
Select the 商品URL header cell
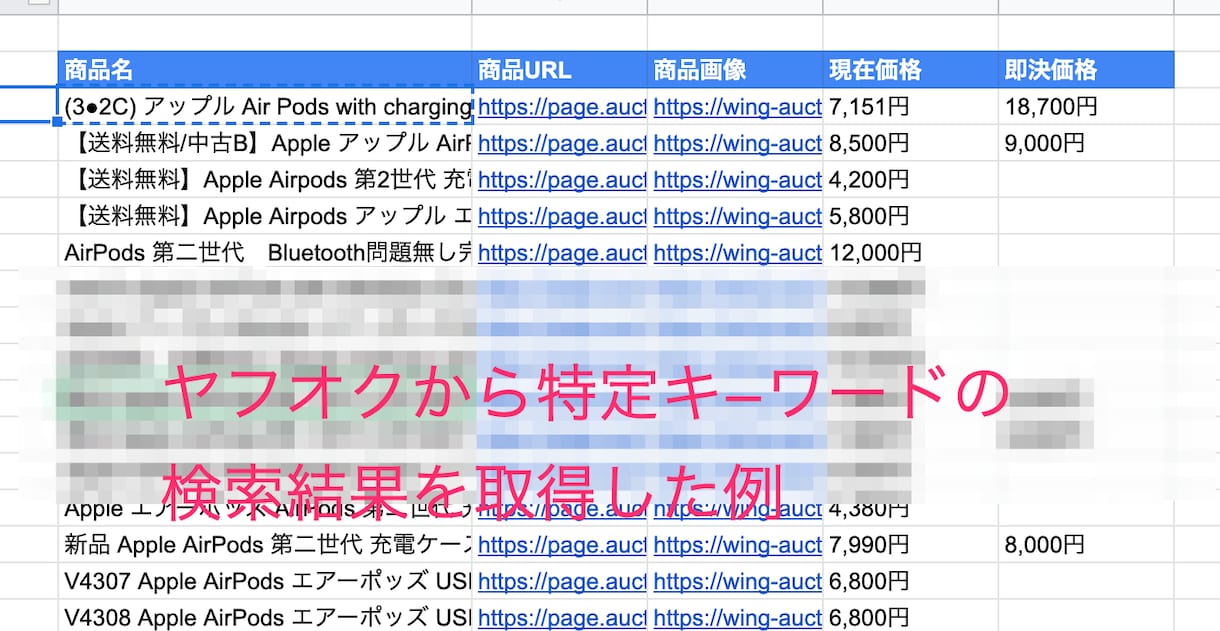tap(560, 70)
